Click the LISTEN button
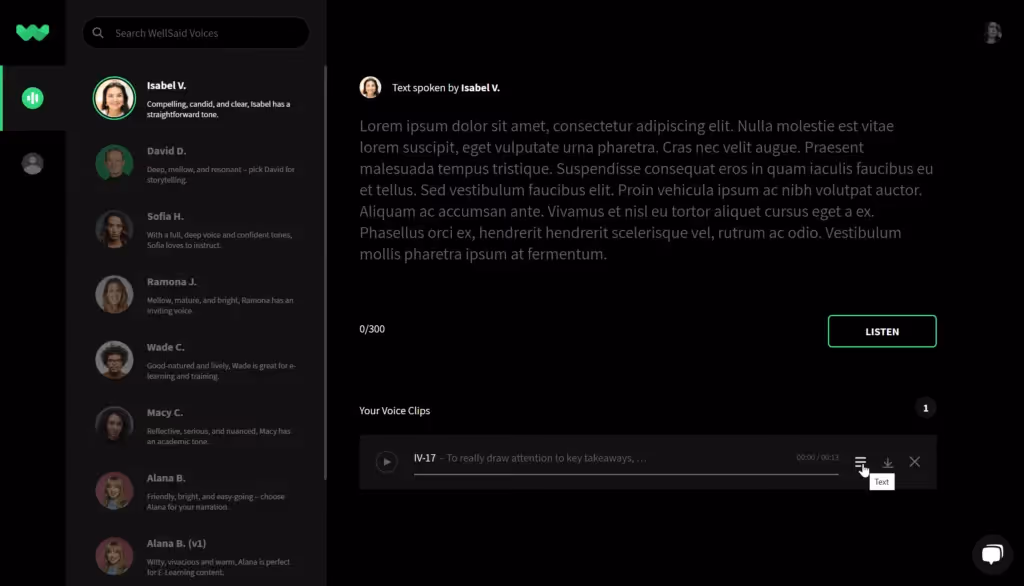The image size is (1024, 586). 882,331
